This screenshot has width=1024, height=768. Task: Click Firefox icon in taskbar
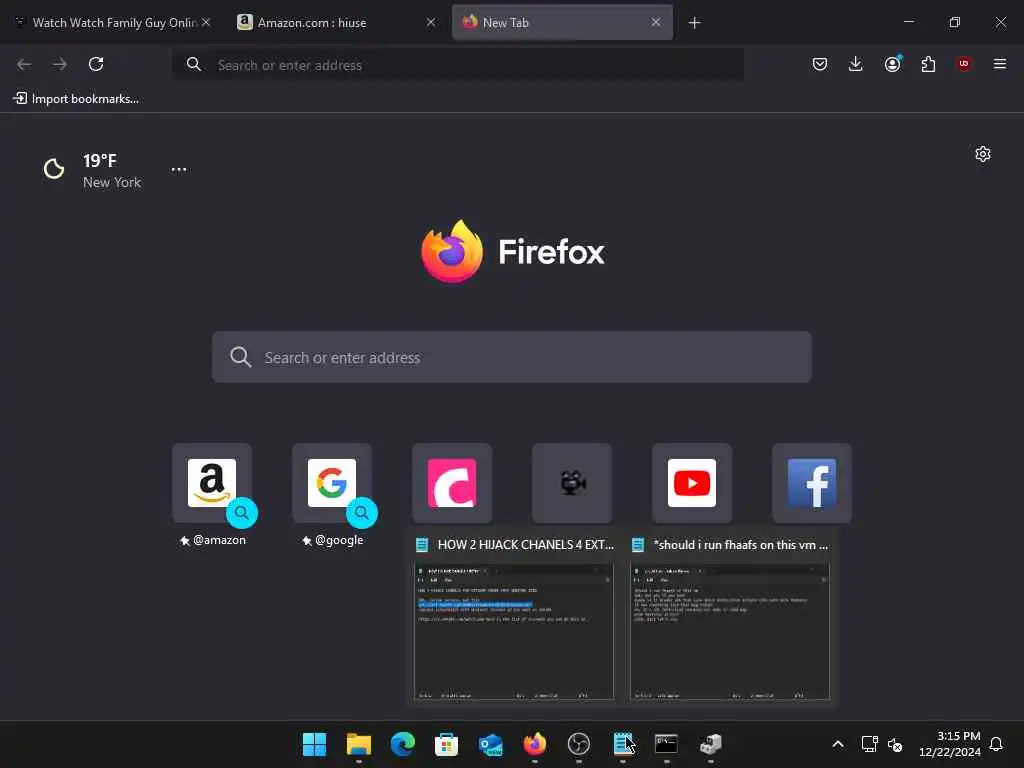pos(535,744)
